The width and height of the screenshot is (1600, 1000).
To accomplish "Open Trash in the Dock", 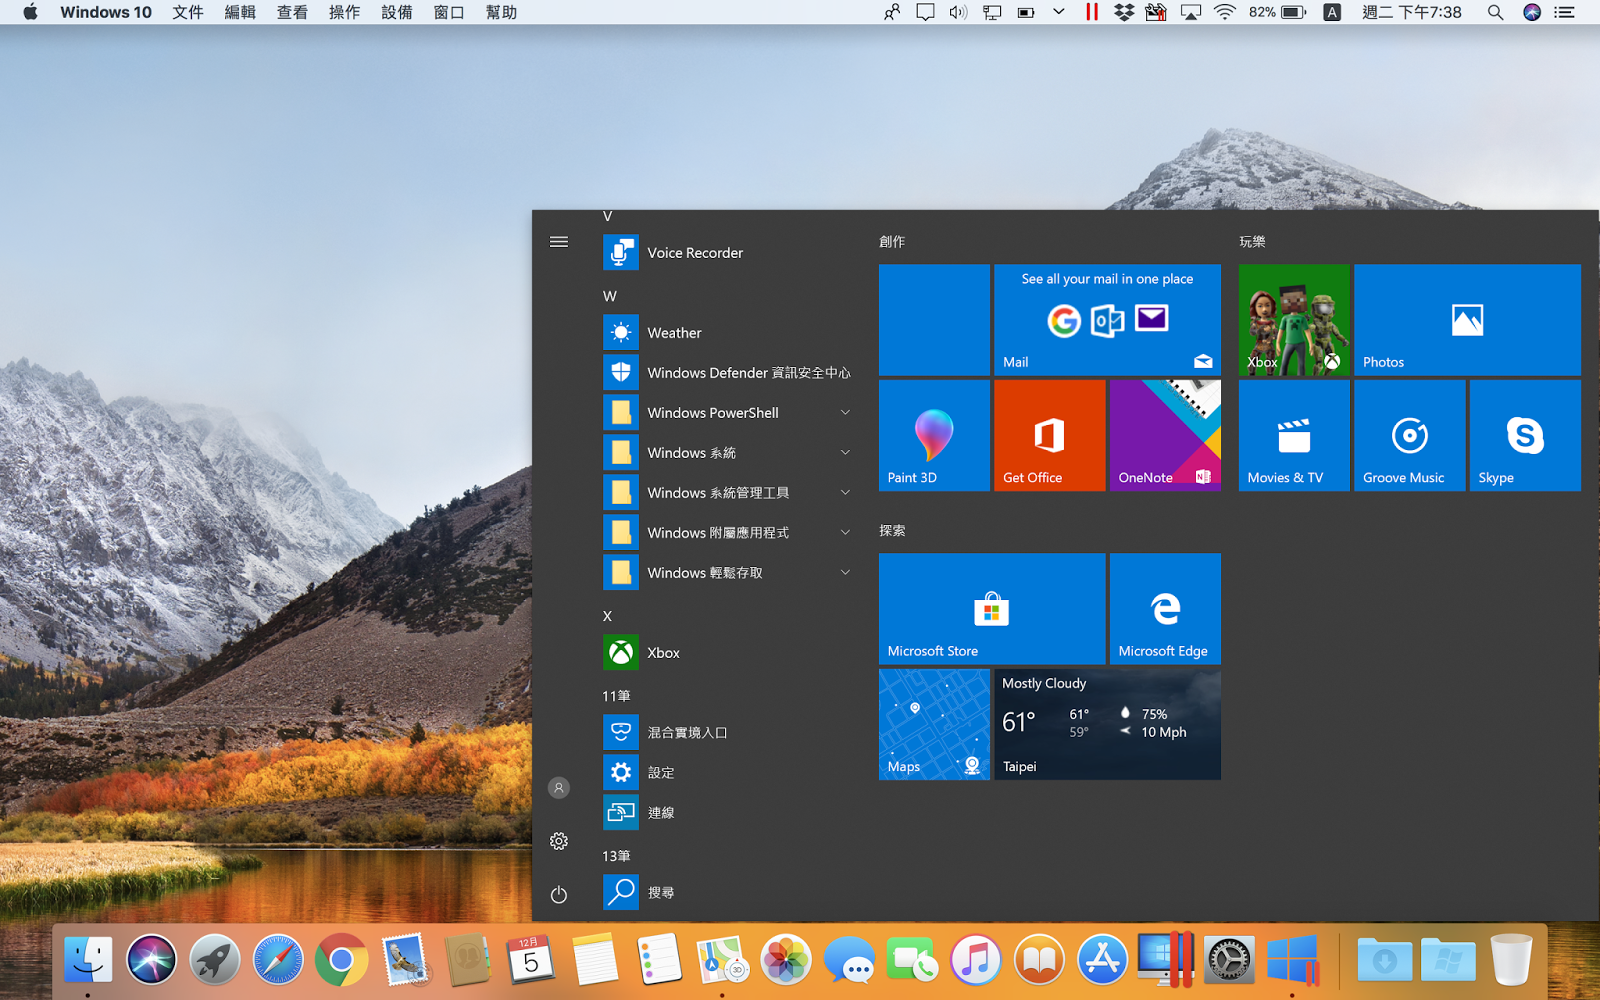I will (1511, 960).
